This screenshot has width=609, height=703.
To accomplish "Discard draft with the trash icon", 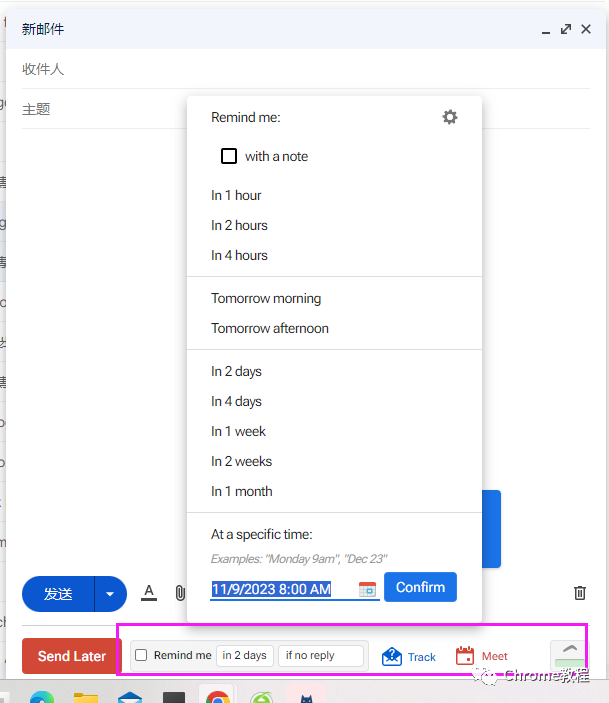I will (x=579, y=593).
